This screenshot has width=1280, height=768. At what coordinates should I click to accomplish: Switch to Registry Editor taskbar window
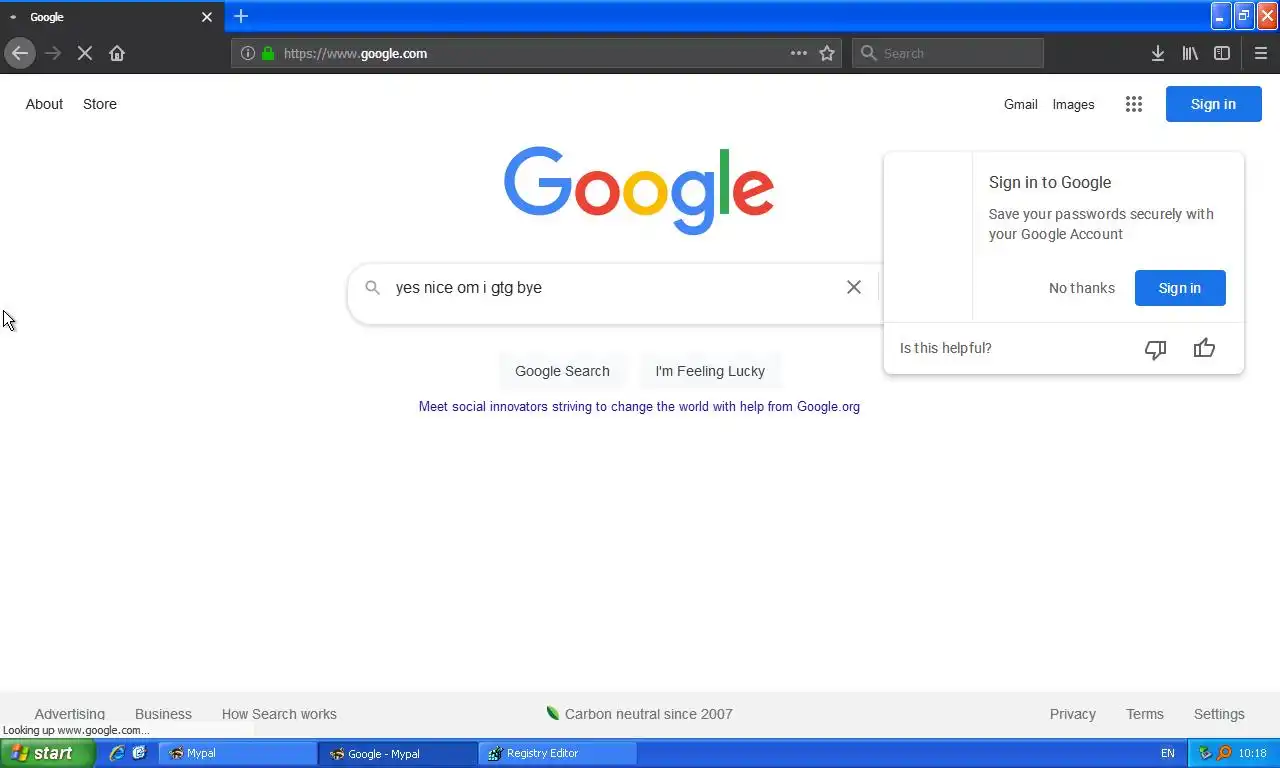pos(558,753)
